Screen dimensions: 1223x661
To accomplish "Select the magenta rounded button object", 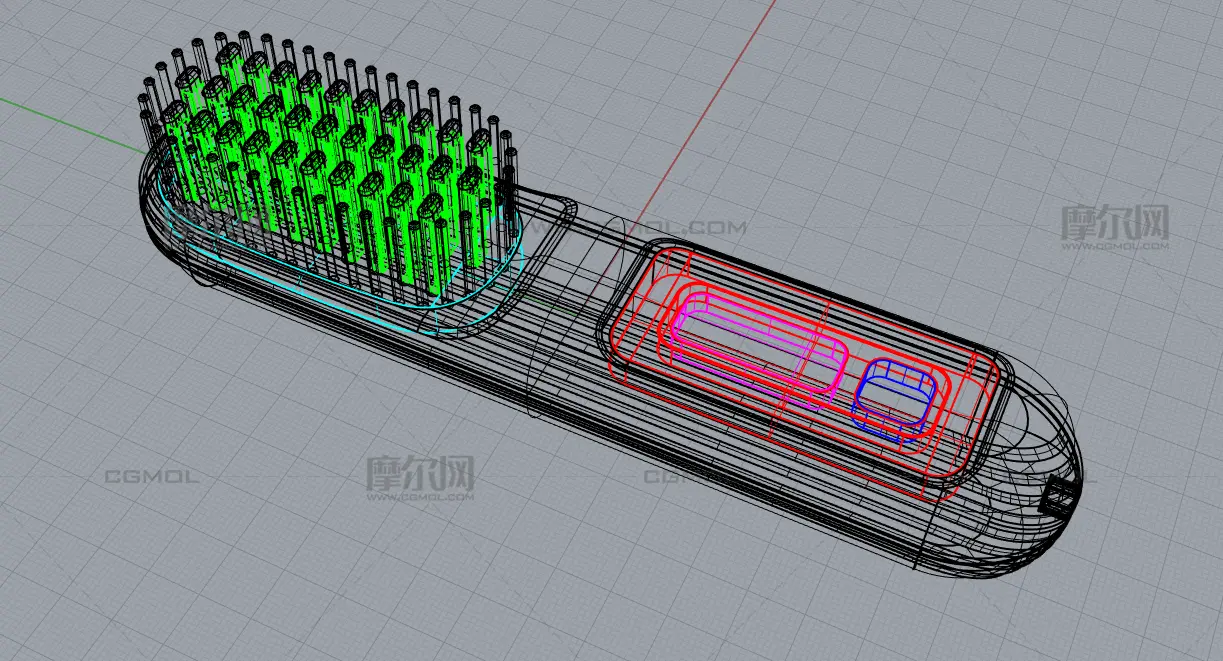I will 758,349.
